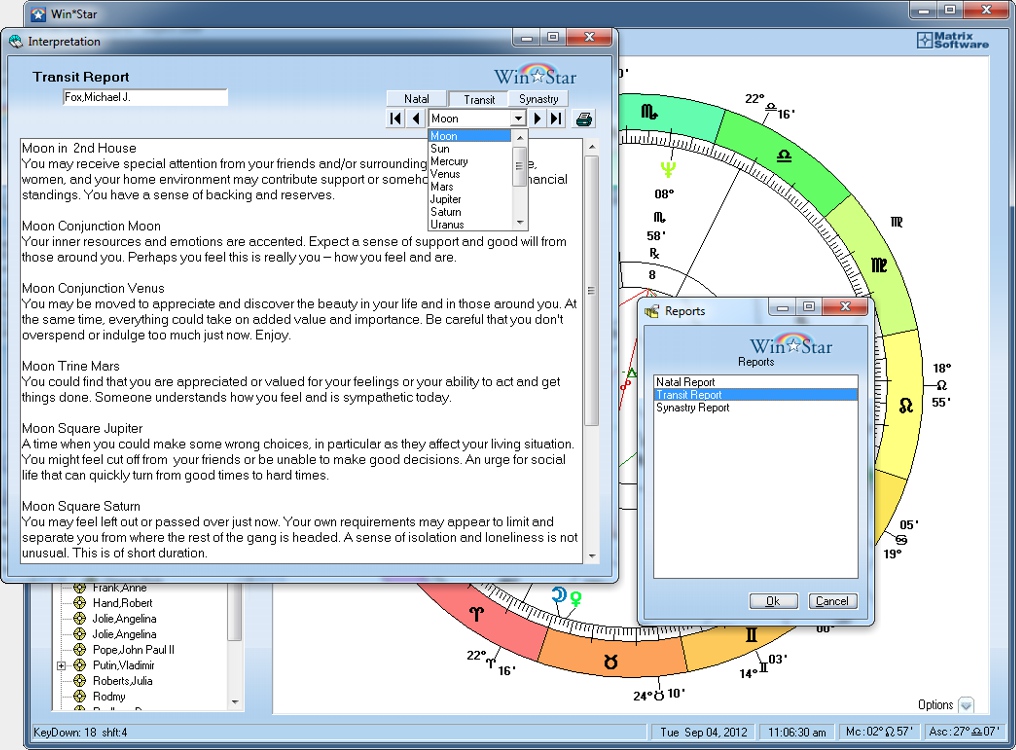1016x750 pixels.
Task: Click the Options label
Action: [x=935, y=705]
